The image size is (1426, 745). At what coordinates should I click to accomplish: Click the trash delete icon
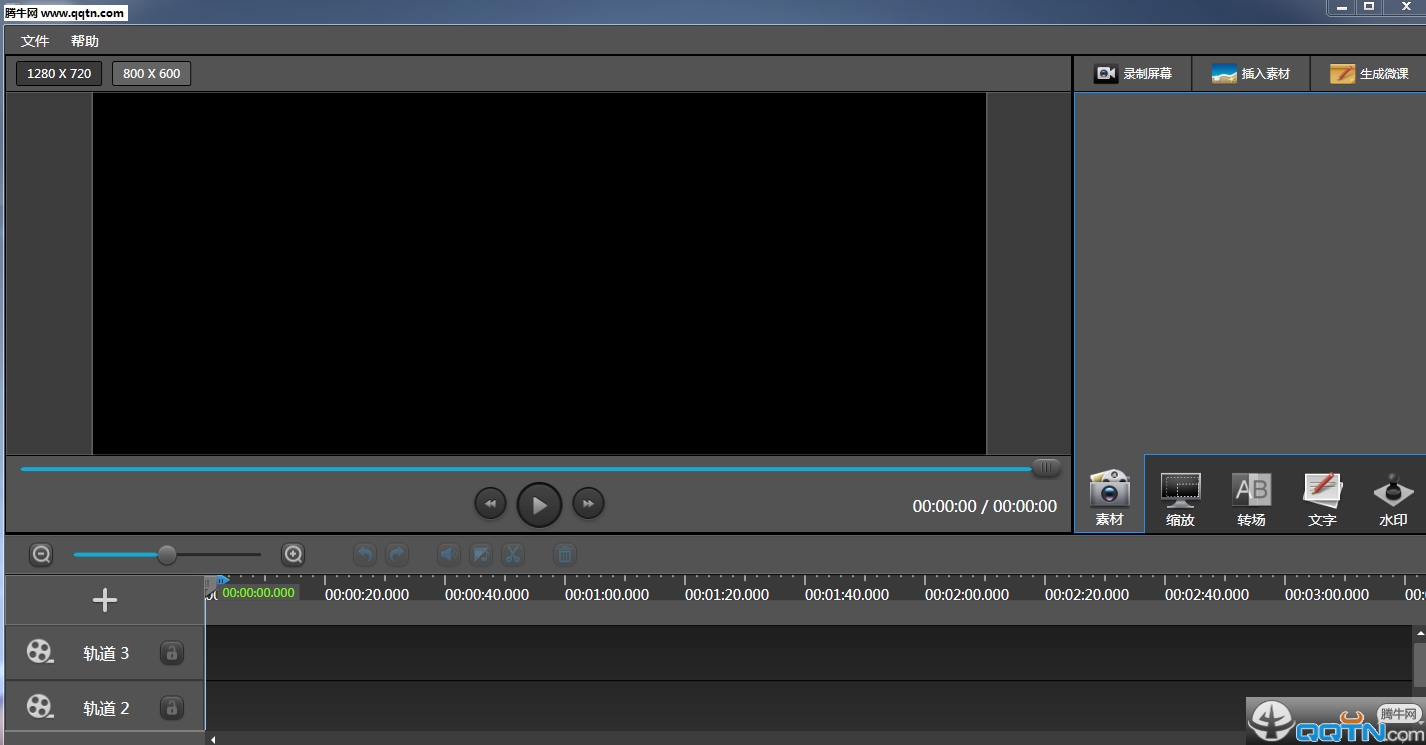coord(565,554)
